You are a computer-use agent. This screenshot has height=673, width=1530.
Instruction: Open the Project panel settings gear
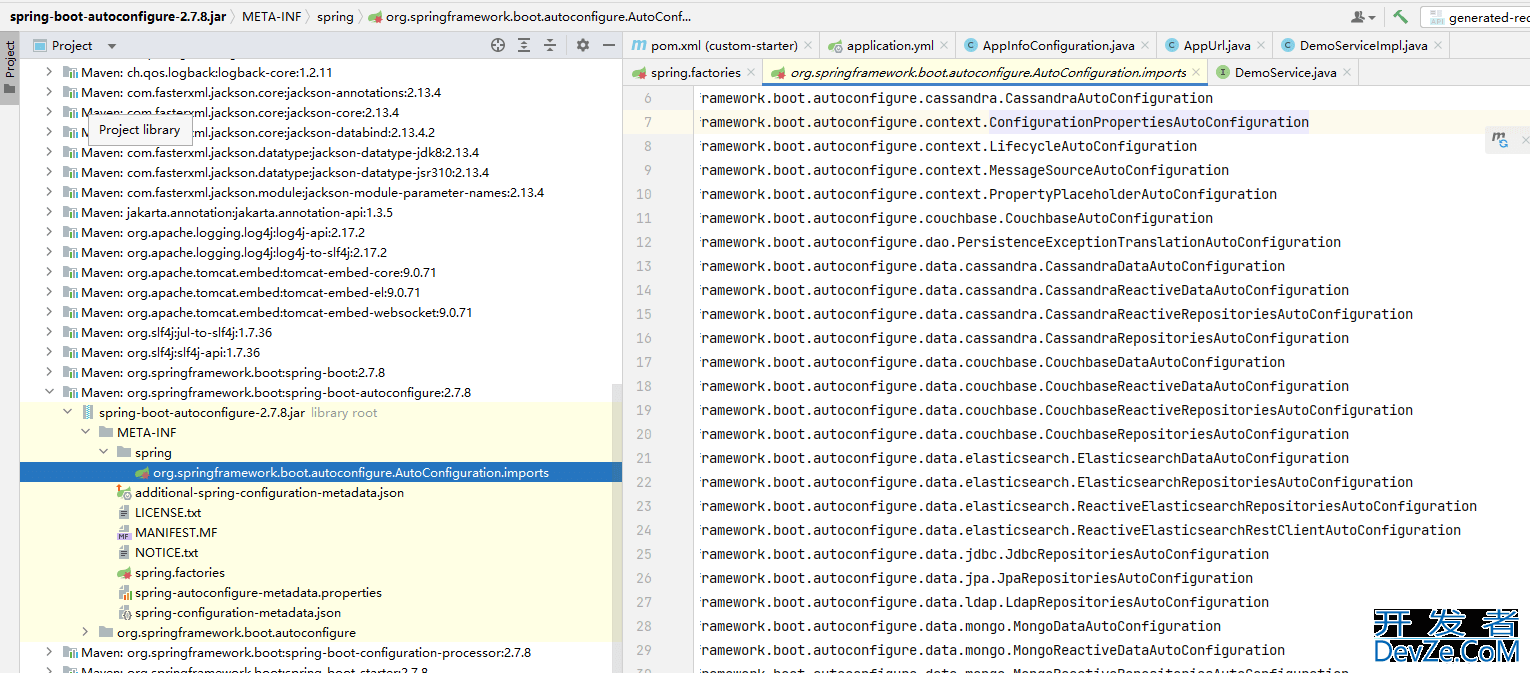click(x=583, y=45)
